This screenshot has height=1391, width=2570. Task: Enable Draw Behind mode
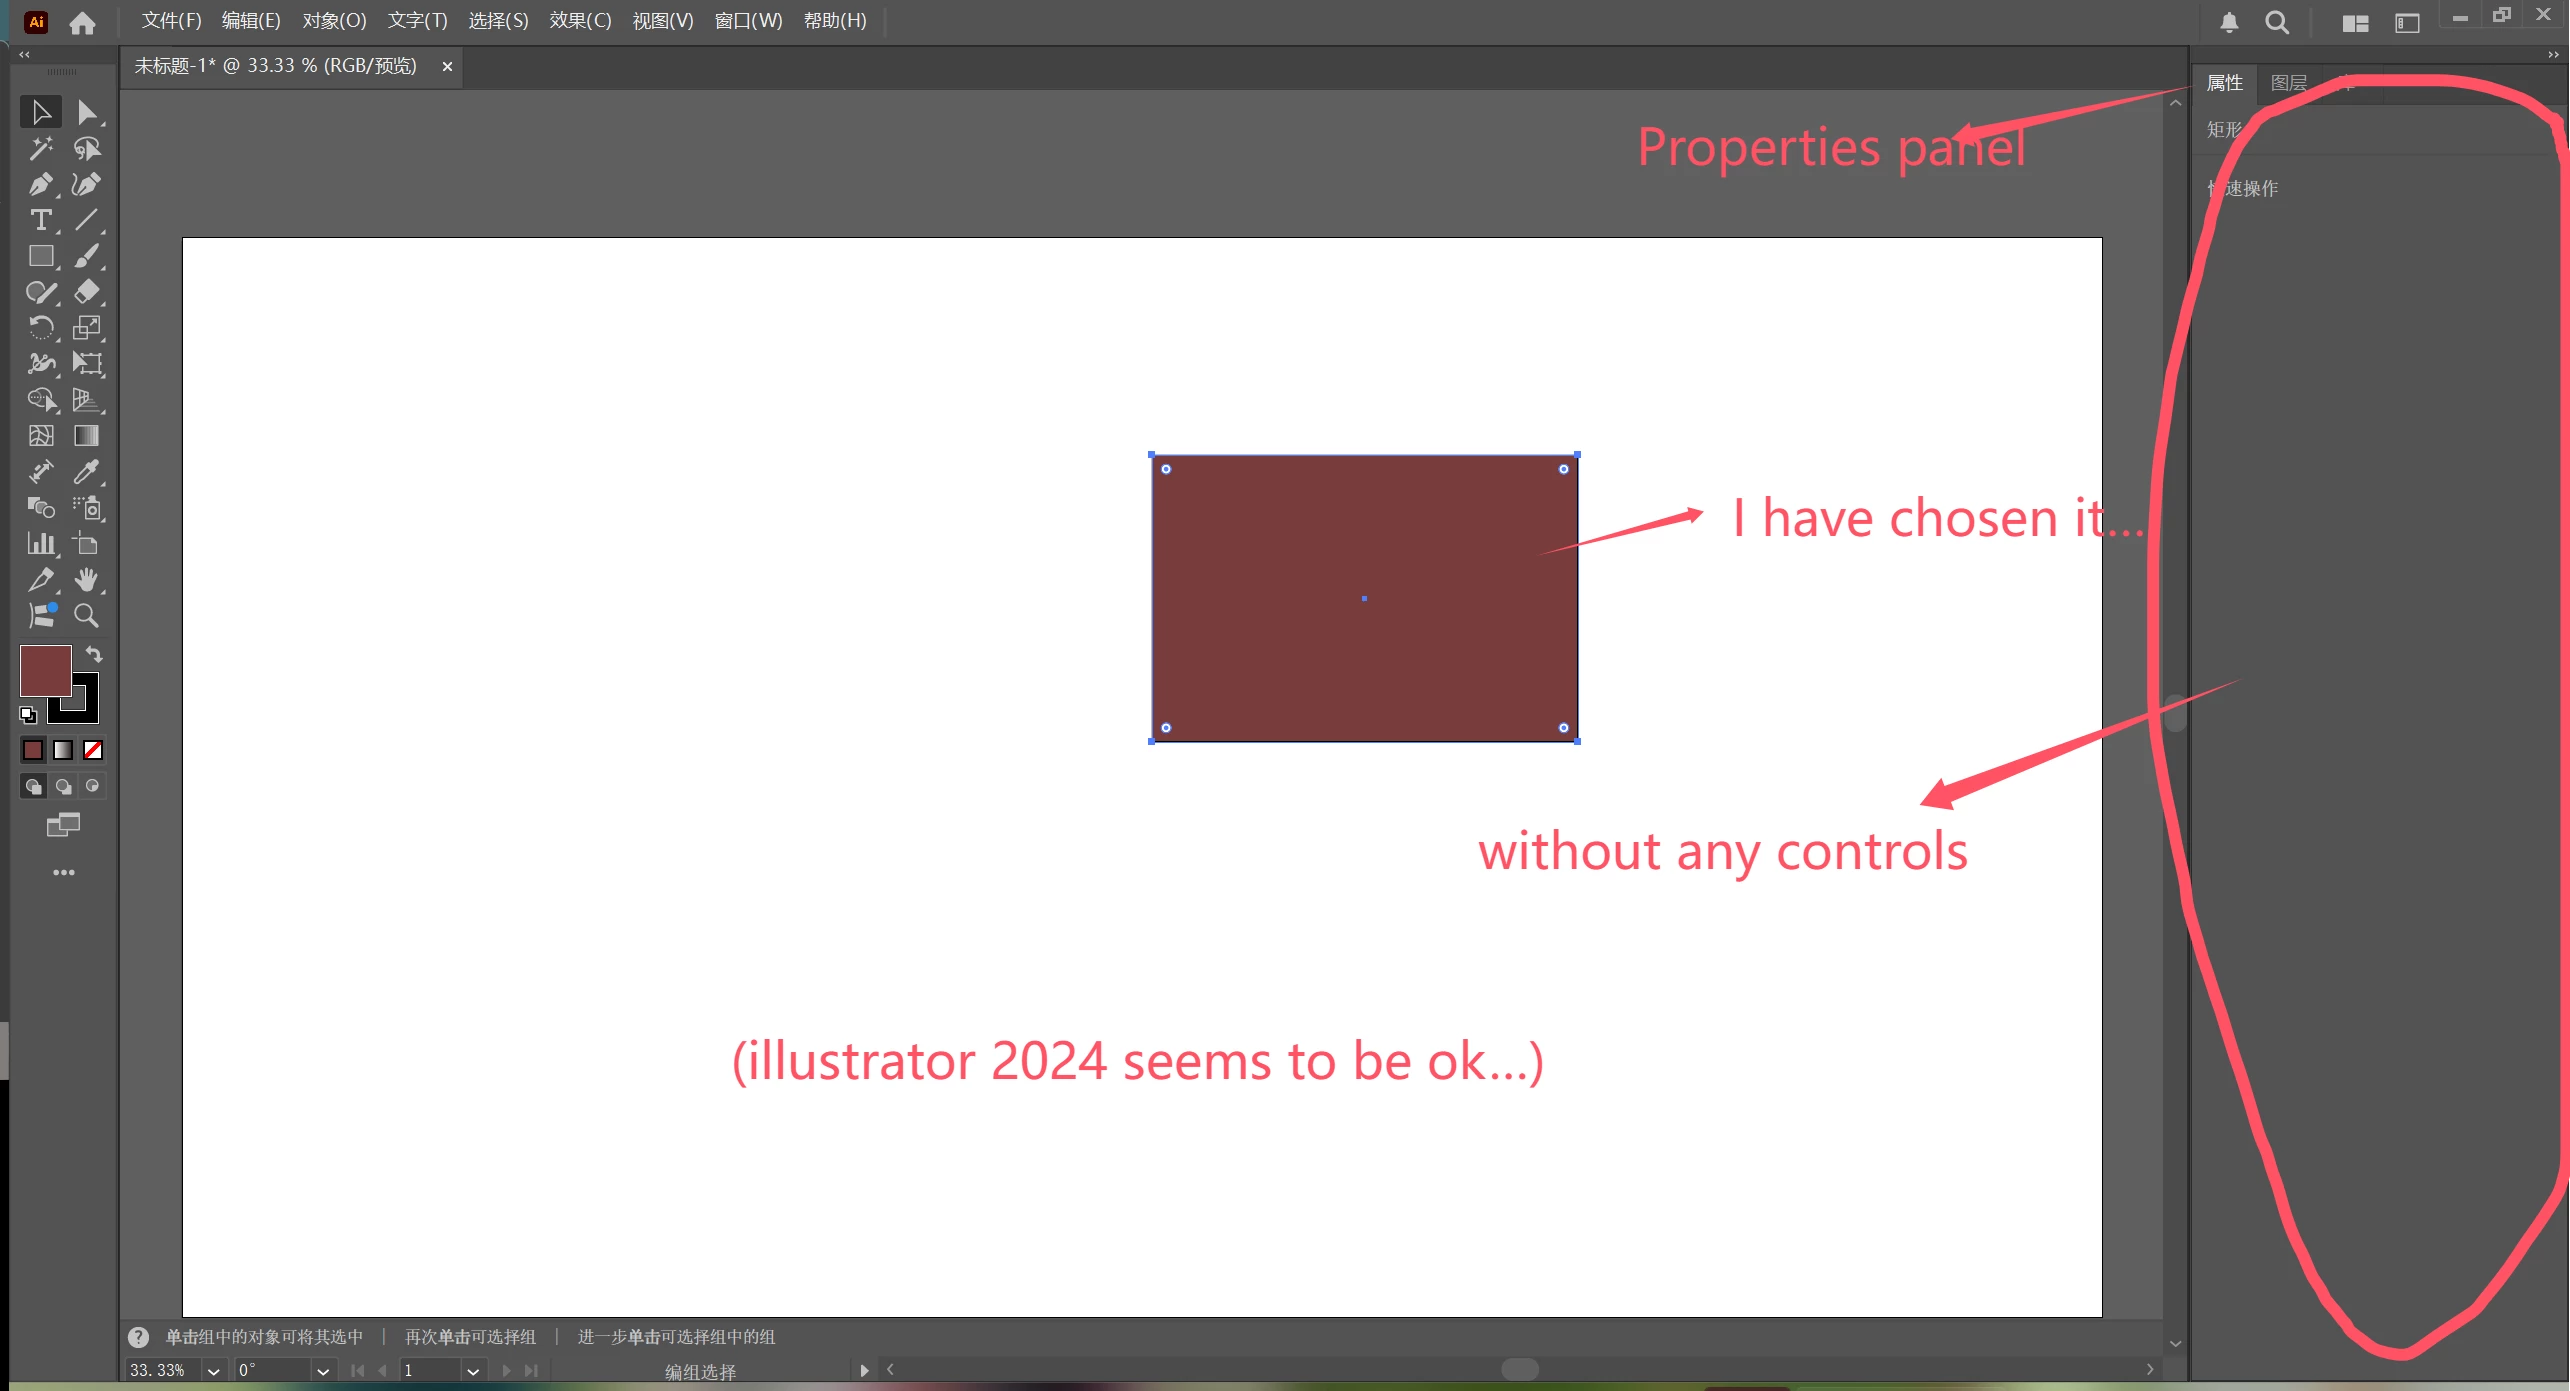coord(63,786)
